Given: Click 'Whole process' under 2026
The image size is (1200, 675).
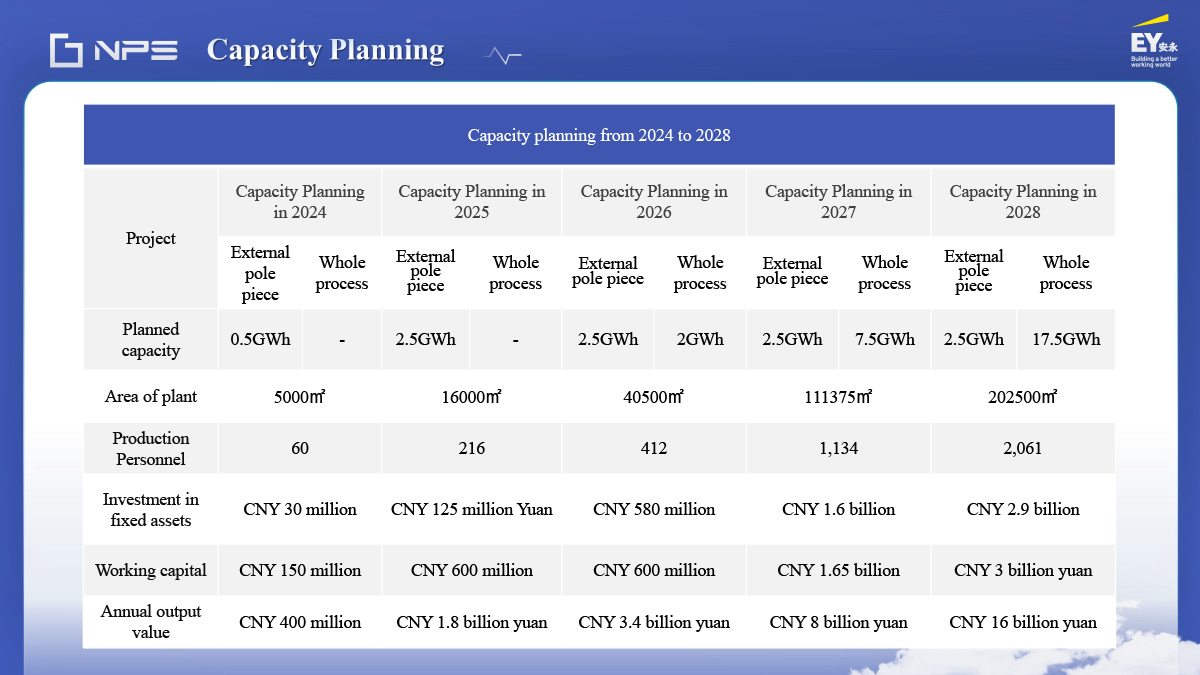Looking at the screenshot, I should [700, 273].
